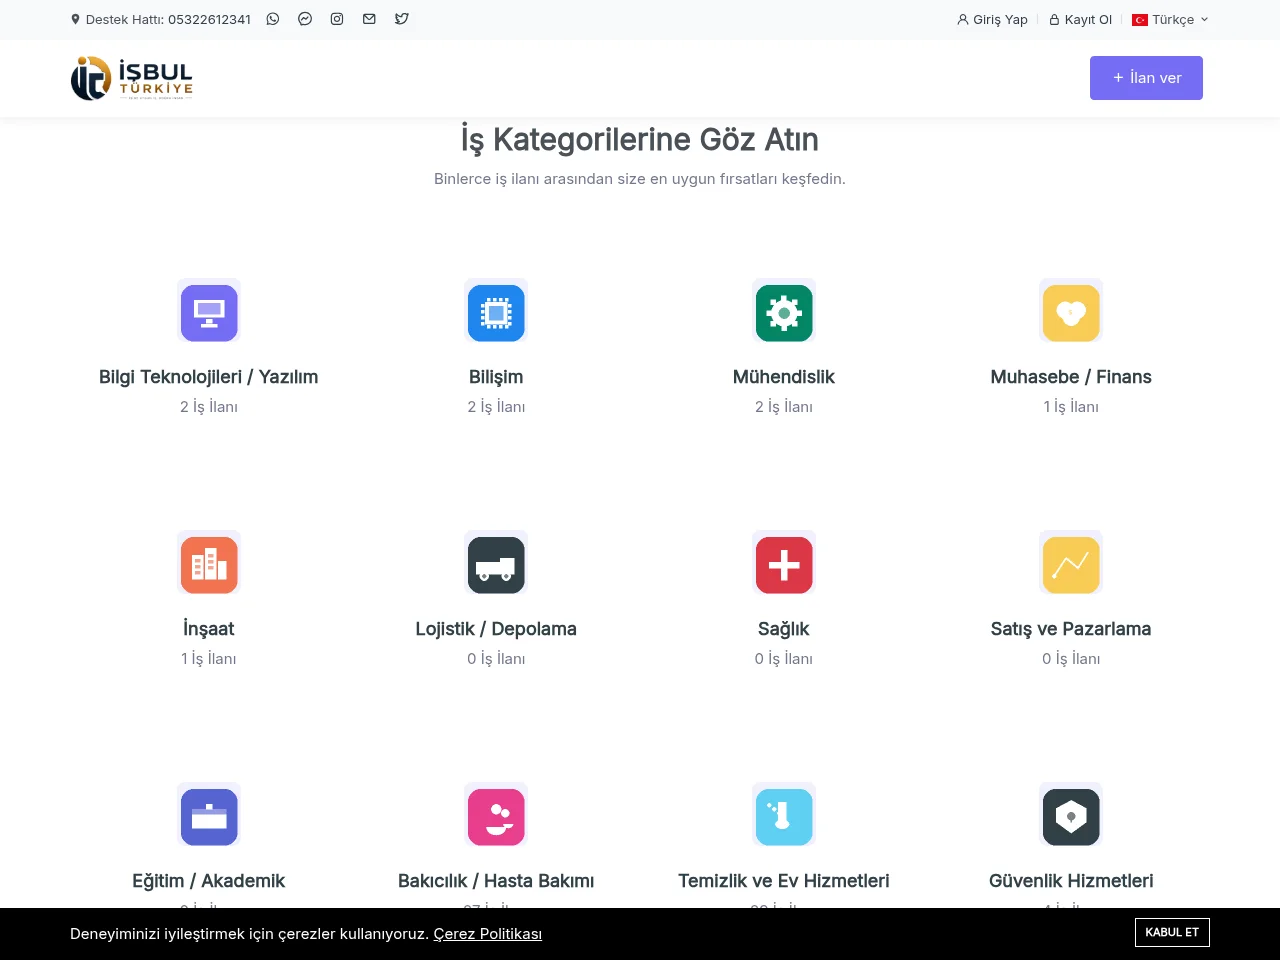Open the Bakıcılık / Hasta Bakımı category title
This screenshot has width=1280, height=960.
(x=496, y=881)
